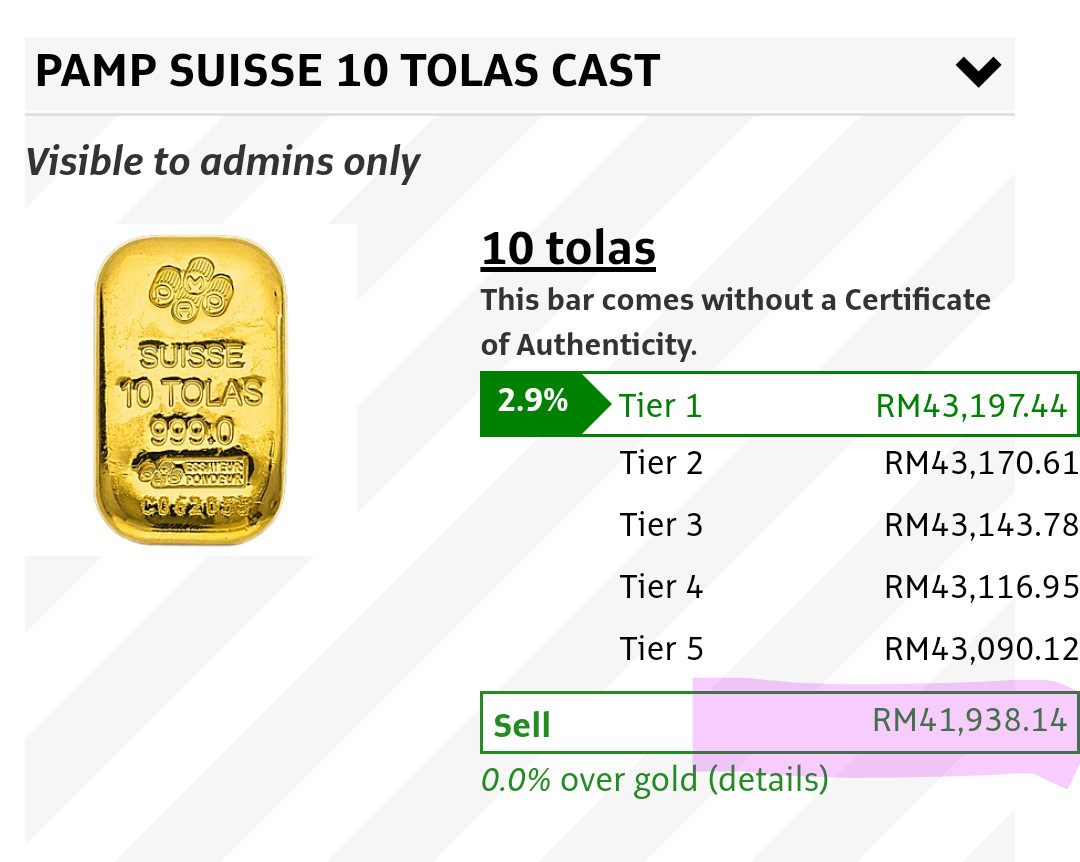
Task: Select the Tier 3 label
Action: (660, 525)
